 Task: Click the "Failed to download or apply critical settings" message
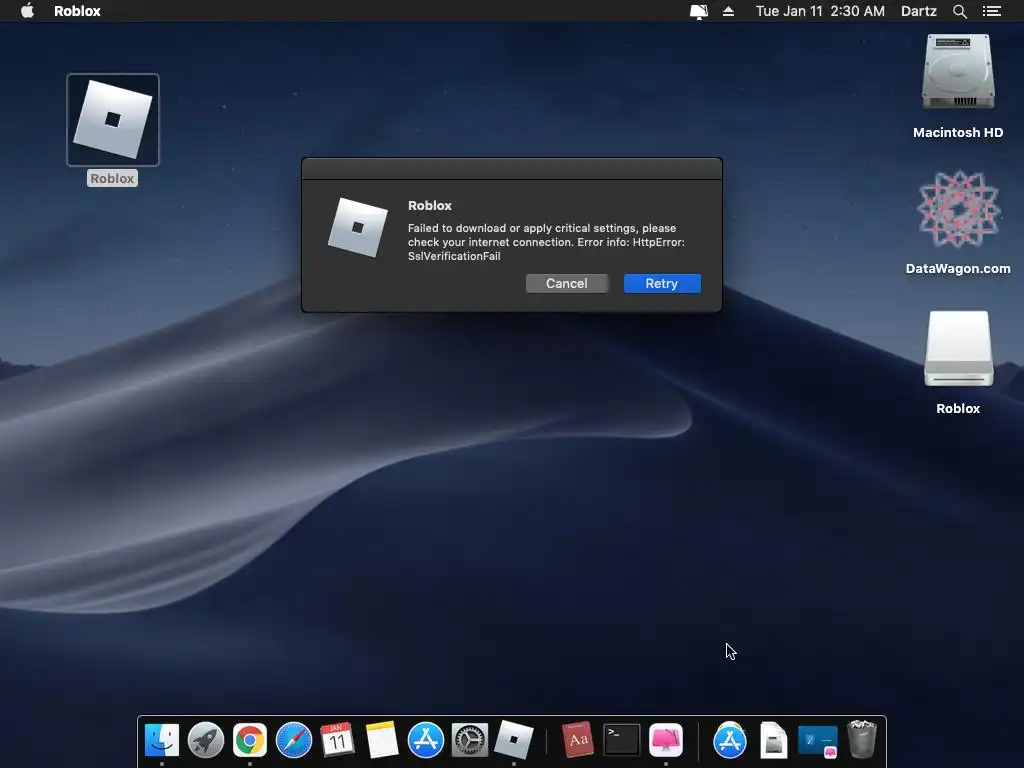click(546, 242)
